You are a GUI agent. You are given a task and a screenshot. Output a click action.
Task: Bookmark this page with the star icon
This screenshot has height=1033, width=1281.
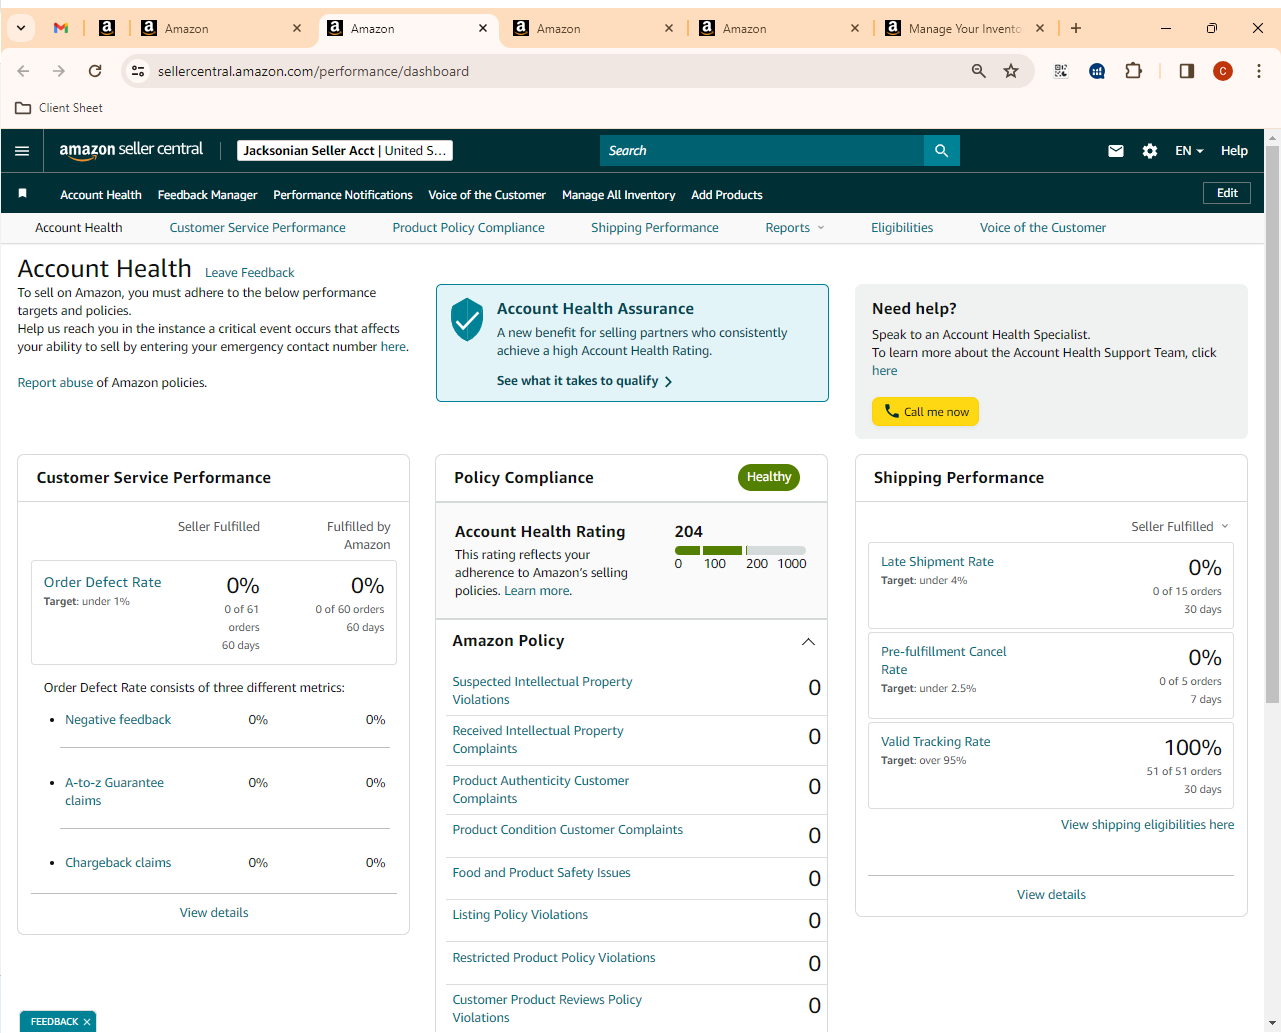pyautogui.click(x=1011, y=71)
